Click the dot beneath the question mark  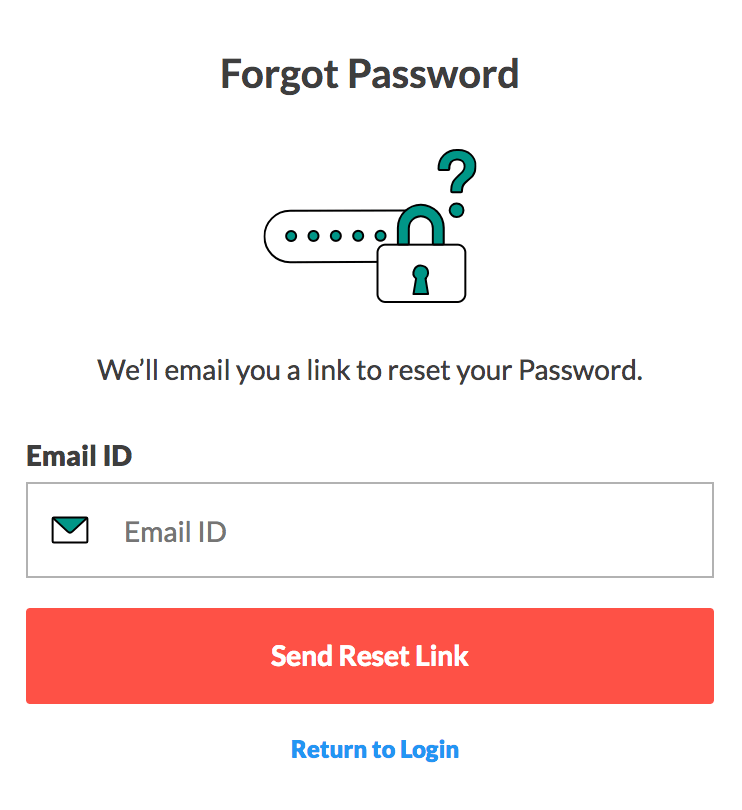tap(457, 210)
